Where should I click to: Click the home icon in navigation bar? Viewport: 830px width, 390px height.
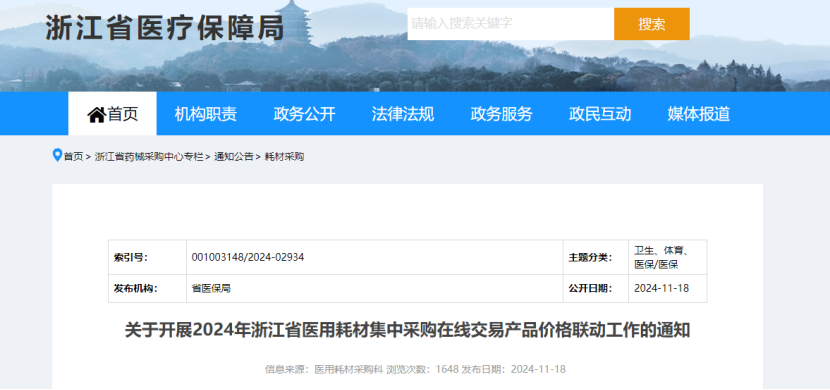[x=96, y=114]
